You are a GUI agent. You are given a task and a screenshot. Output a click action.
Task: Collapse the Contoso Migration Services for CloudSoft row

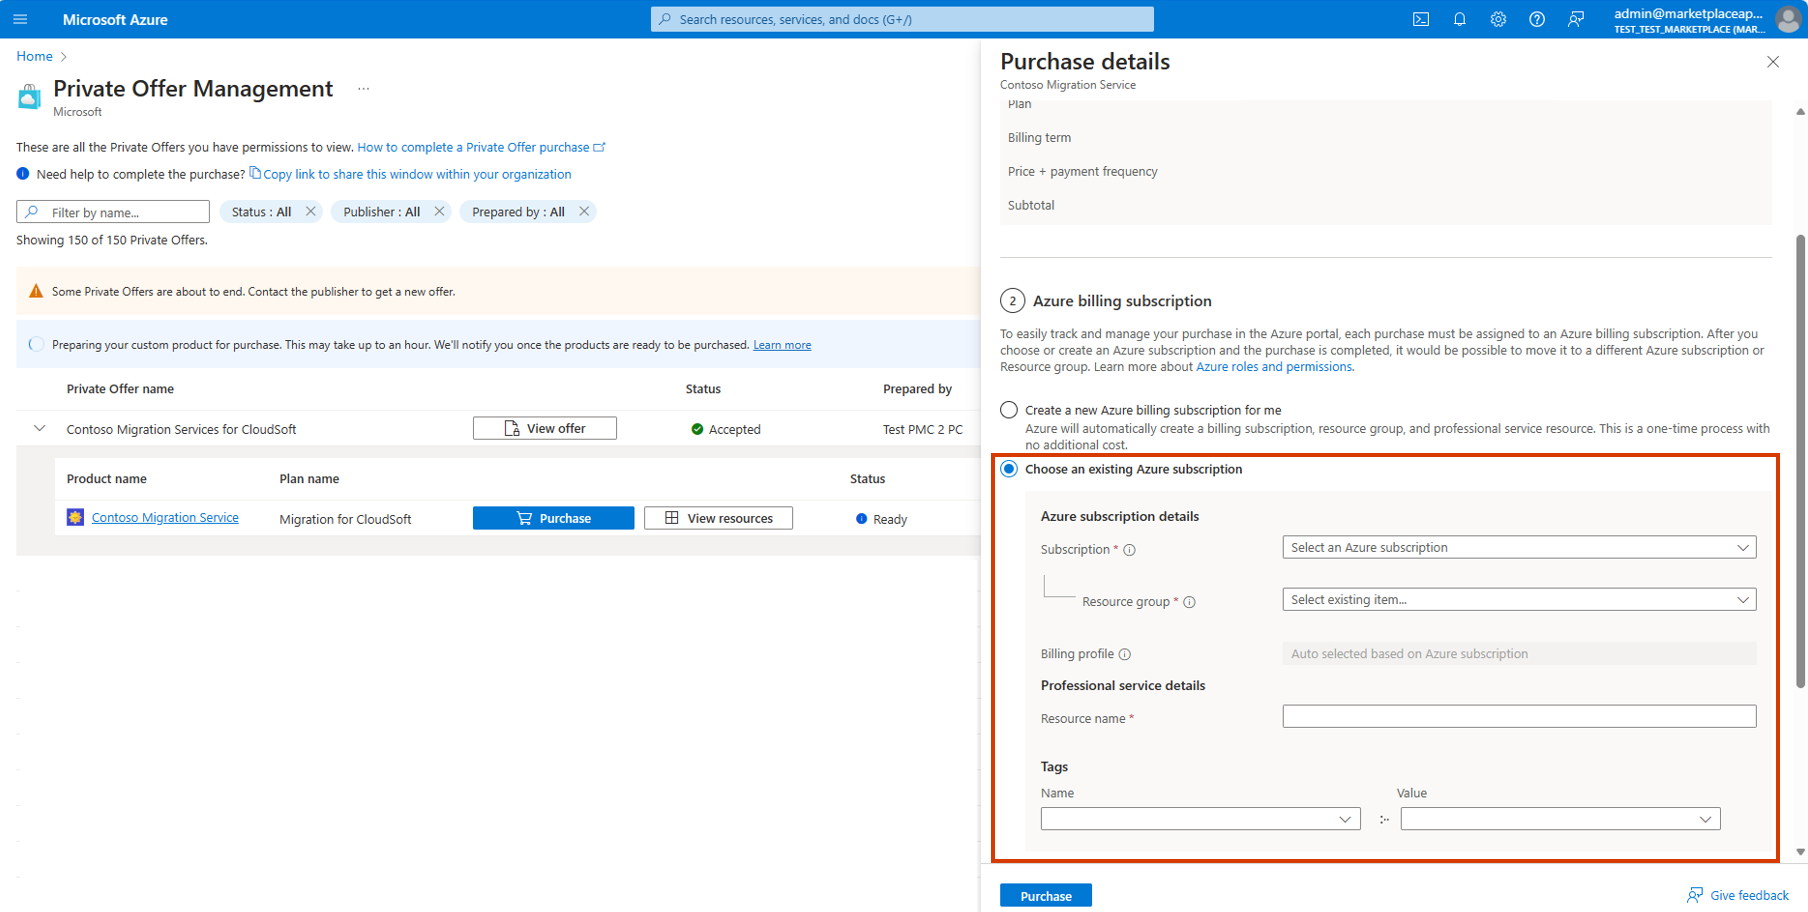pos(39,428)
